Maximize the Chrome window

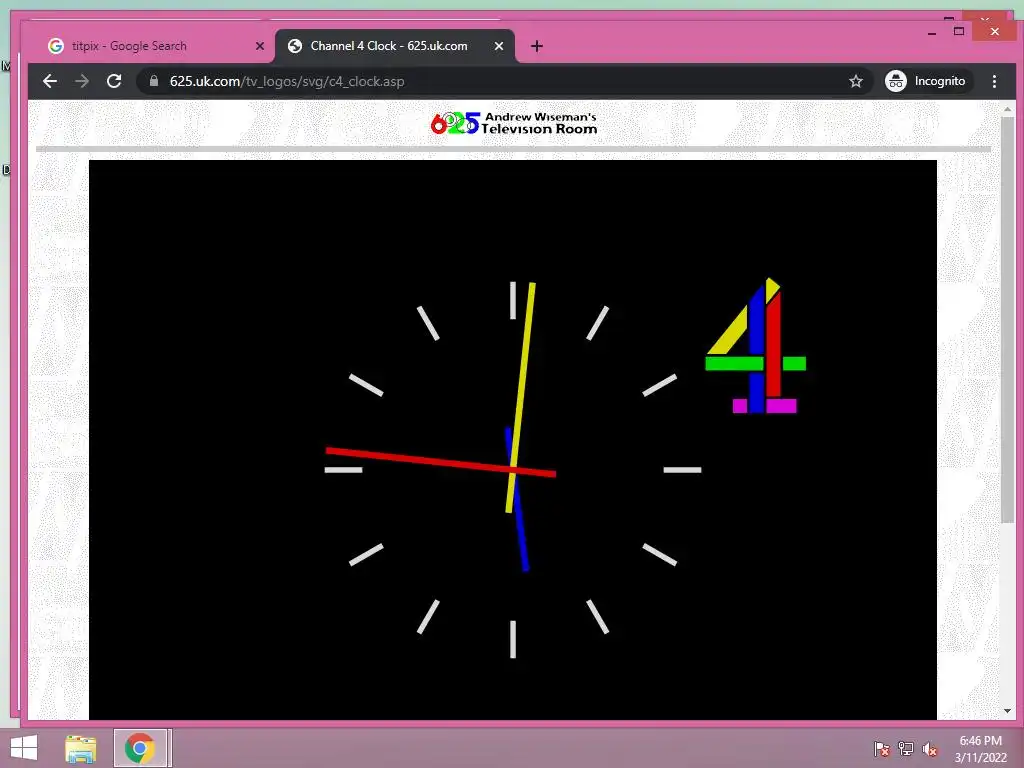pos(959,31)
